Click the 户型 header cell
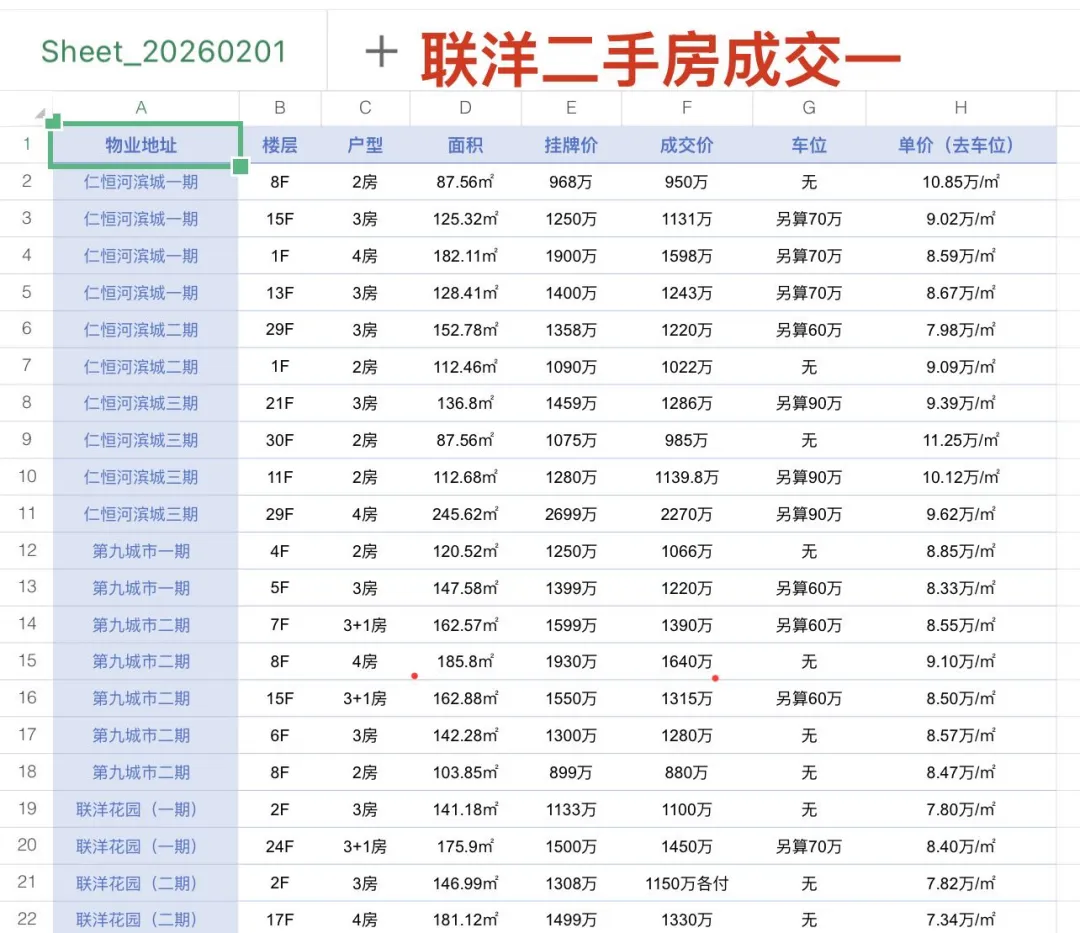The height and width of the screenshot is (933, 1080). [365, 145]
